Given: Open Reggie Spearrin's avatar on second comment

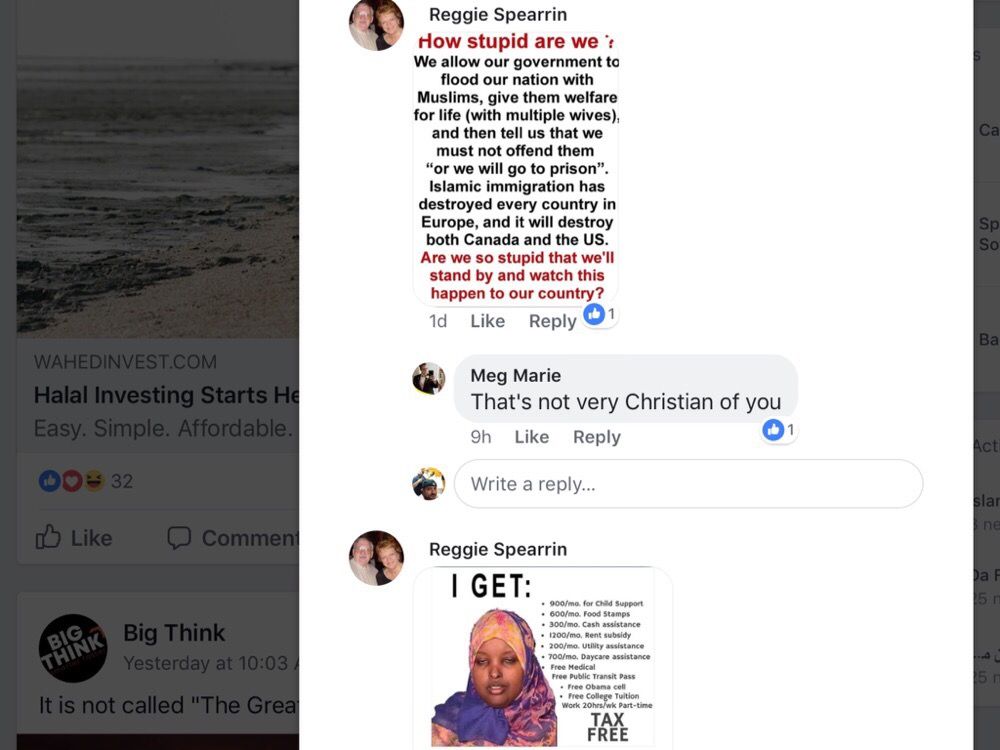Looking at the screenshot, I should 376,557.
